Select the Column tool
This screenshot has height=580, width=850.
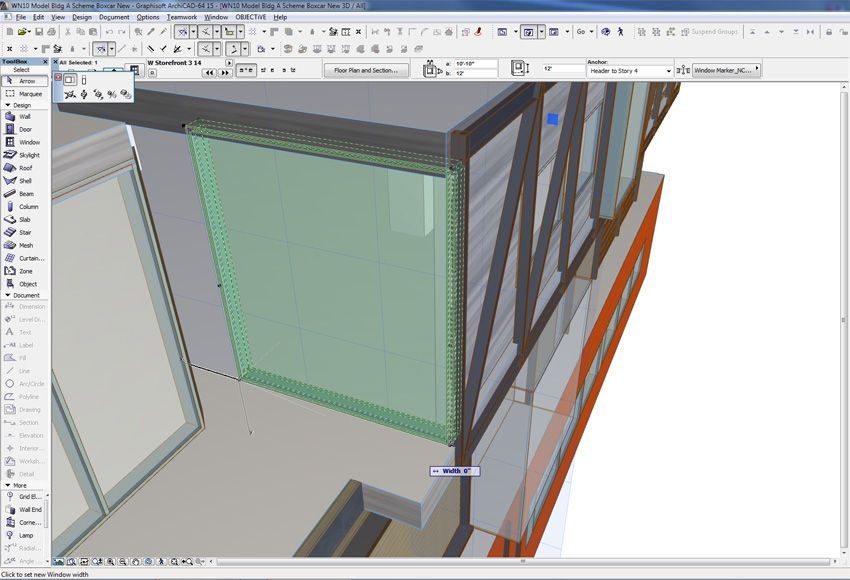point(27,207)
